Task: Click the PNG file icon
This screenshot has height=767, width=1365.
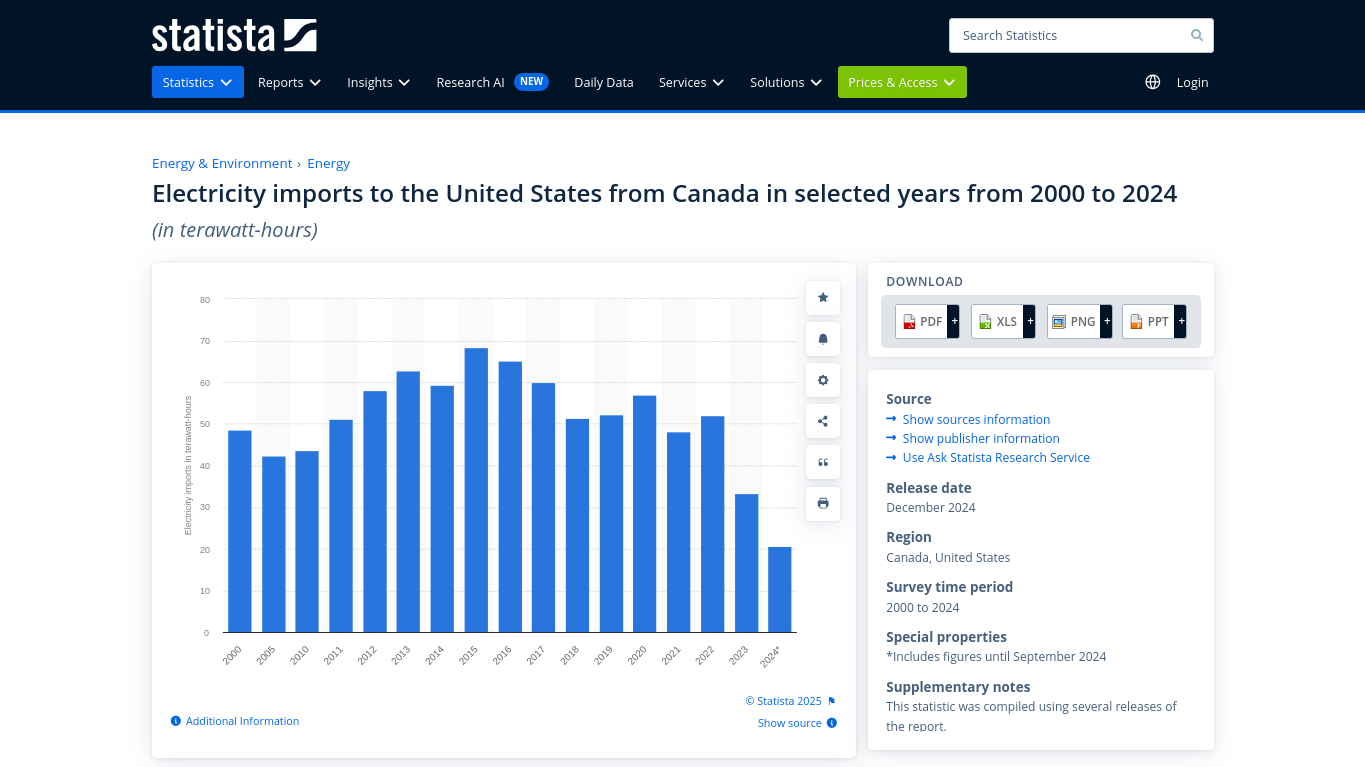Action: point(1059,322)
